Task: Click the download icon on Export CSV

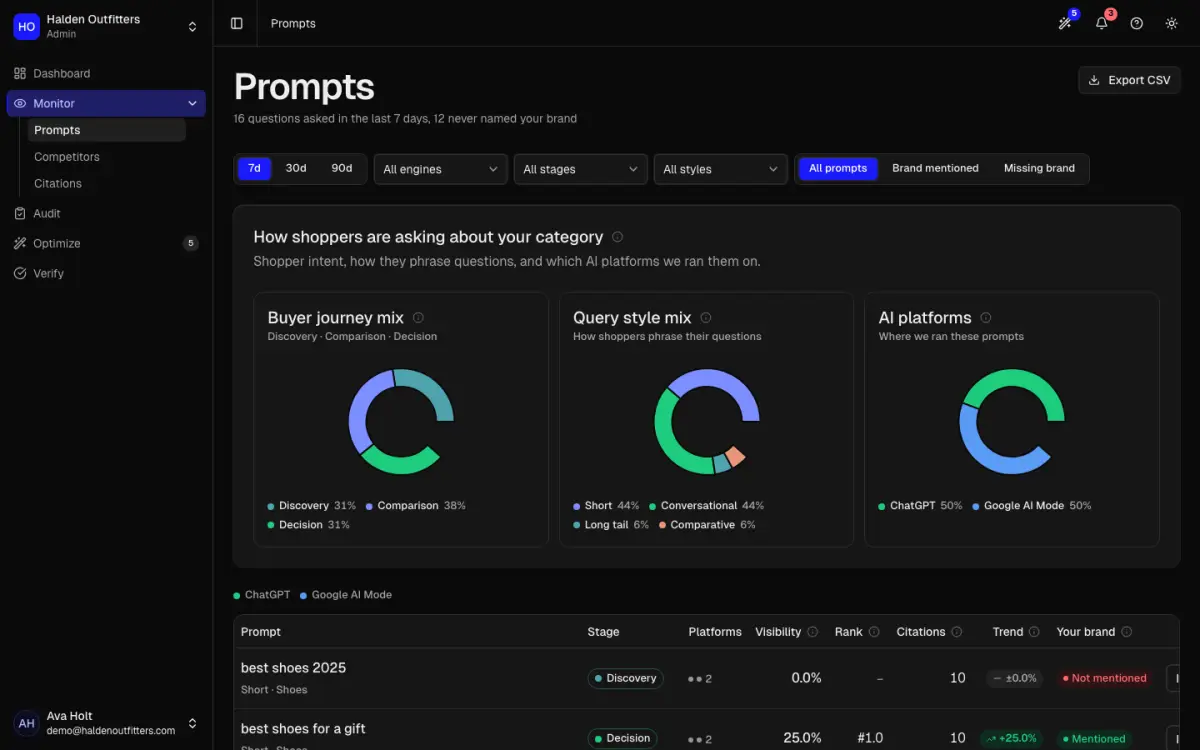Action: [1094, 80]
